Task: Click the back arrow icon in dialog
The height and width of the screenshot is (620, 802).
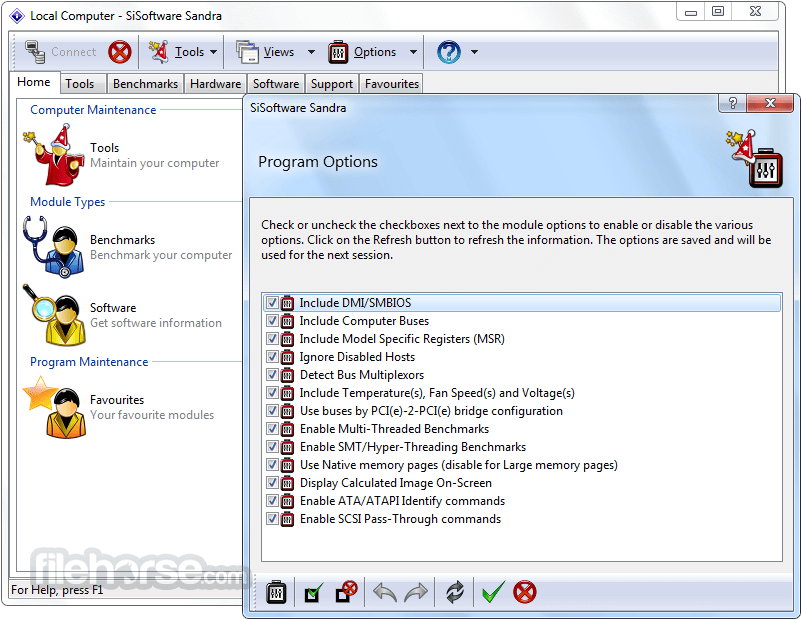Action: (385, 592)
